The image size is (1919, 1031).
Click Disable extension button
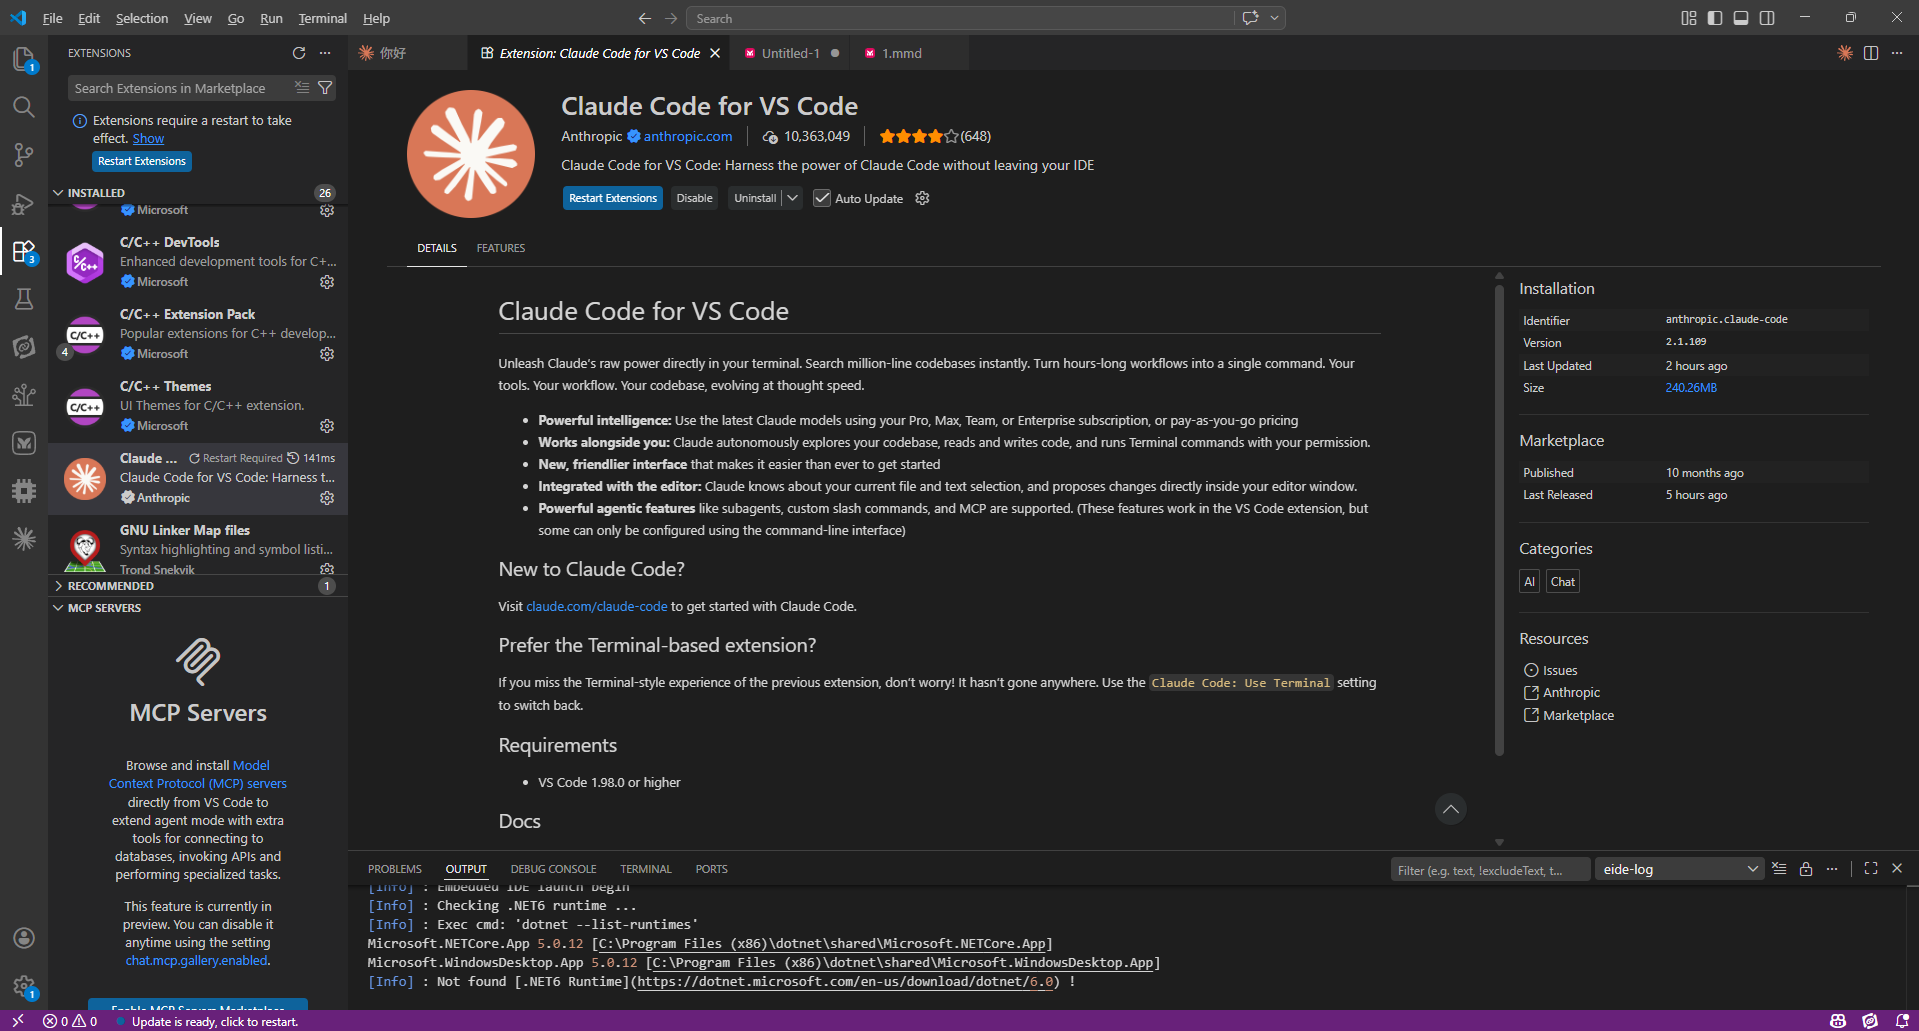click(694, 198)
